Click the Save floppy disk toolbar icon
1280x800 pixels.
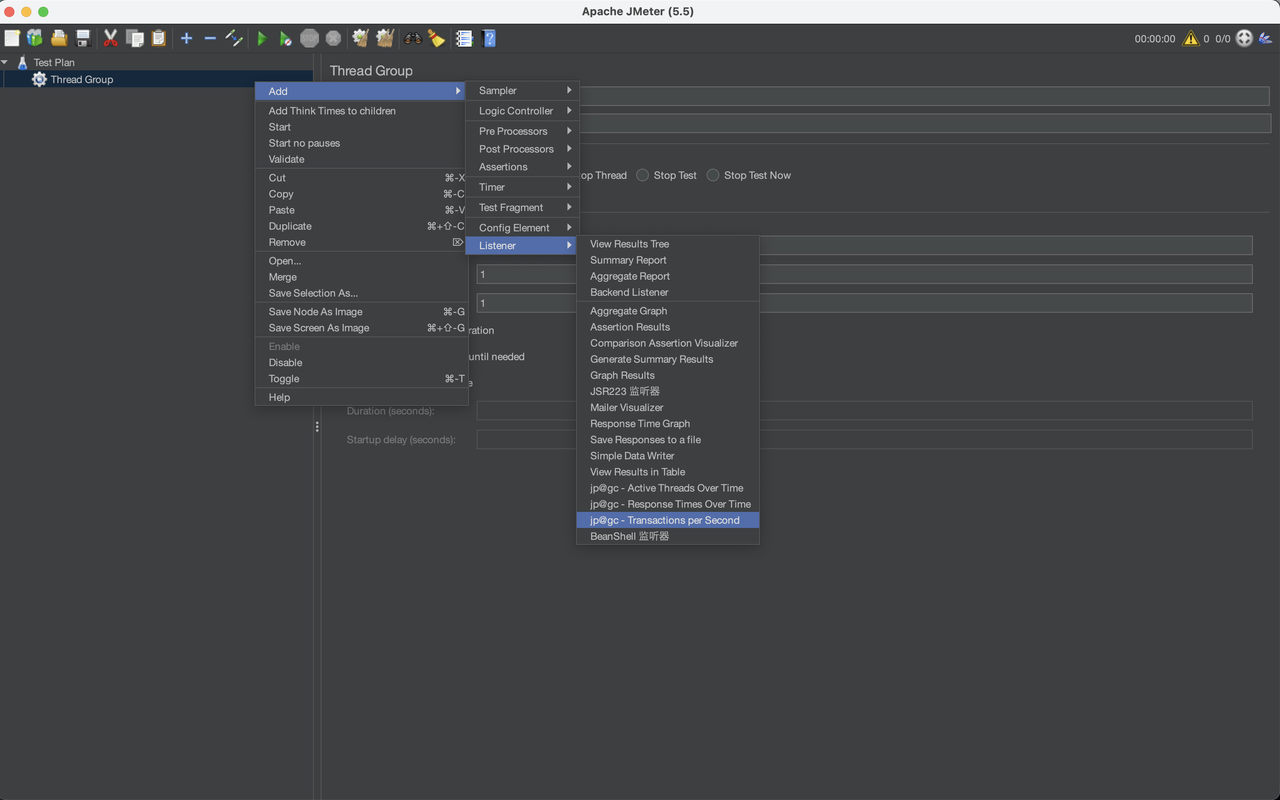[83, 38]
